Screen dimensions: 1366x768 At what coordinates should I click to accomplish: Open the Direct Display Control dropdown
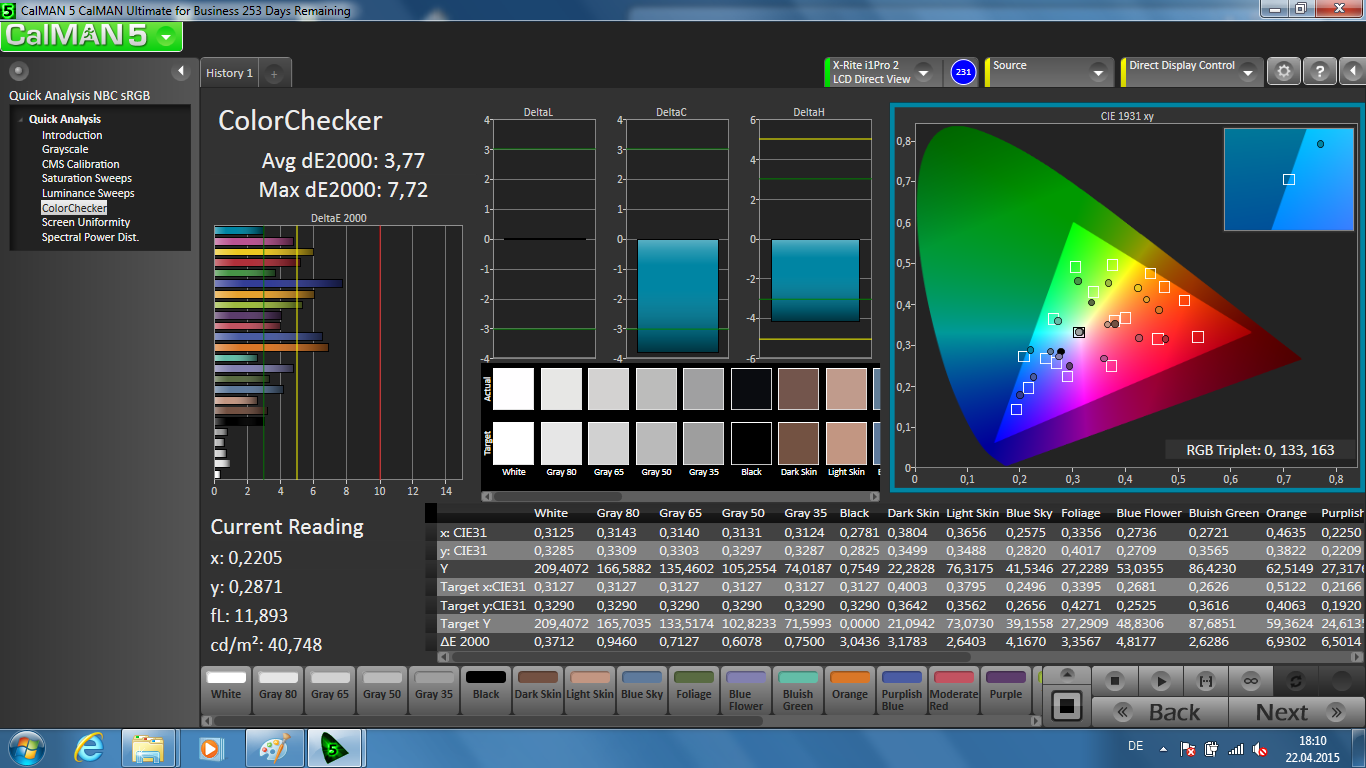point(1247,73)
